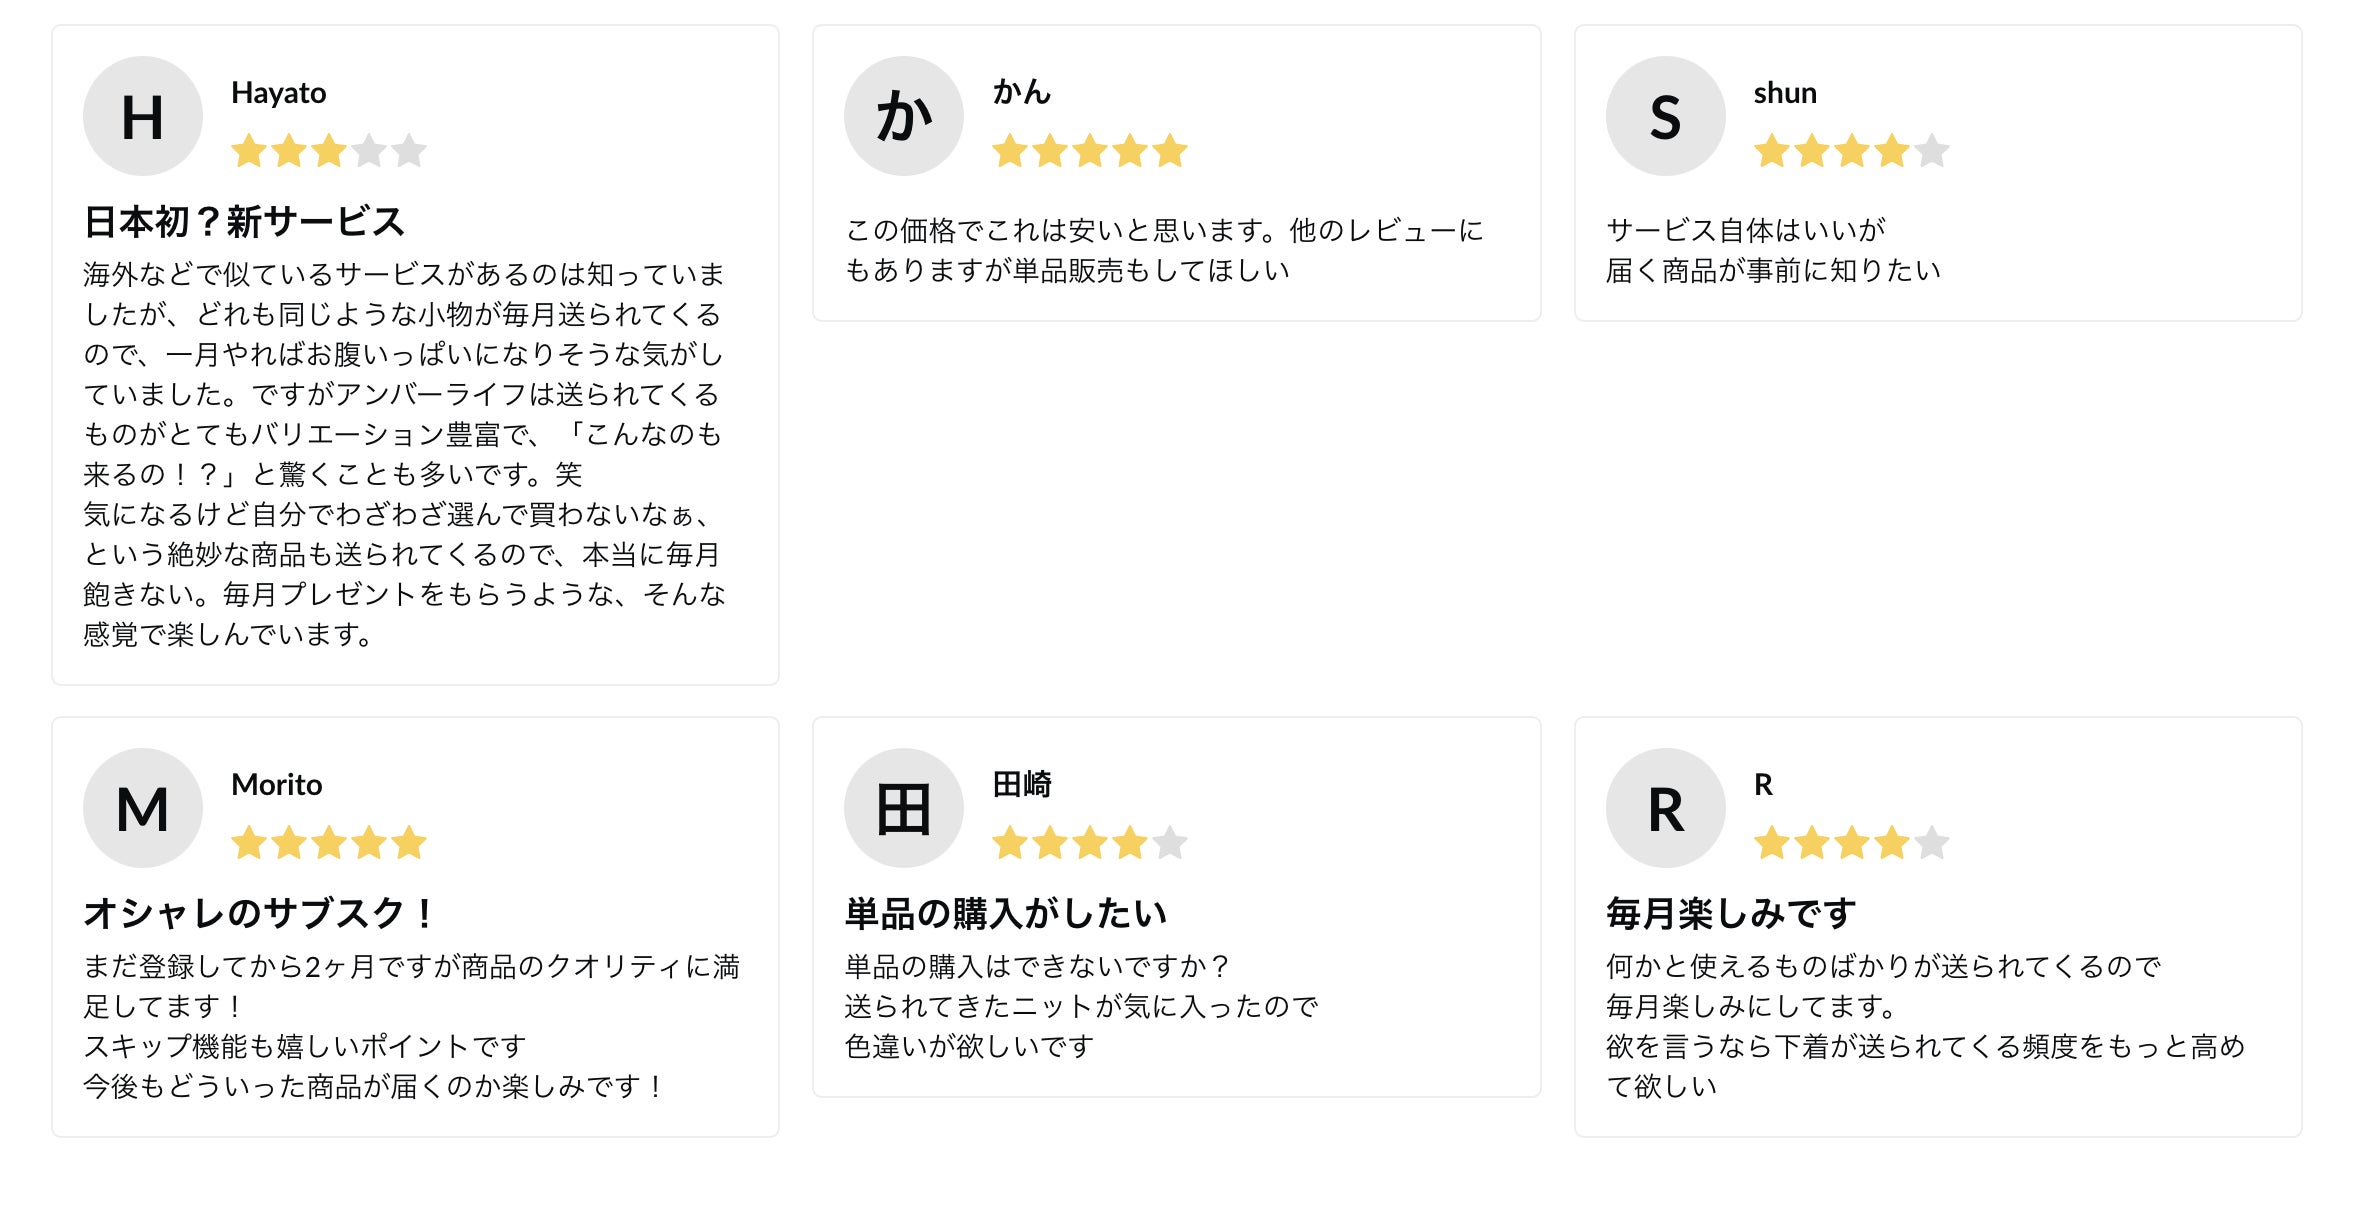Click Morito's round M avatar

coord(142,808)
